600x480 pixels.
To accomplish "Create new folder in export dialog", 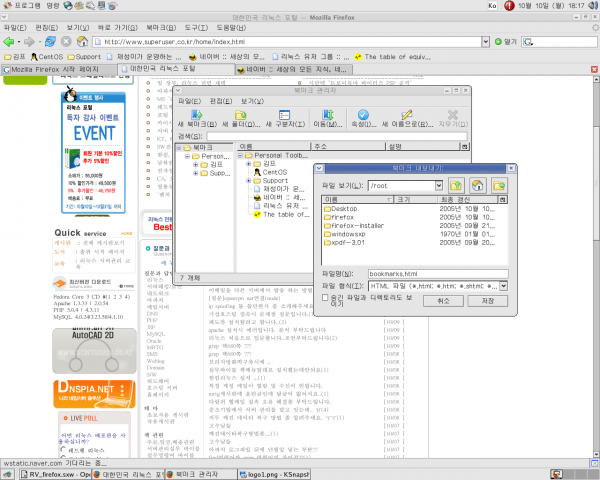I will tap(499, 186).
